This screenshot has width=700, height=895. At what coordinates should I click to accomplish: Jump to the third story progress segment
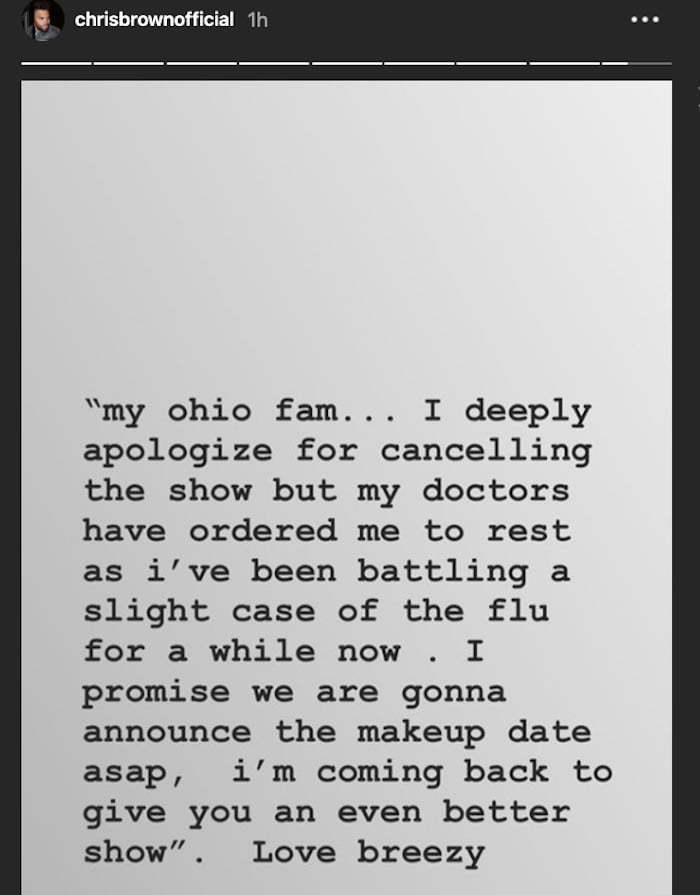(201, 63)
